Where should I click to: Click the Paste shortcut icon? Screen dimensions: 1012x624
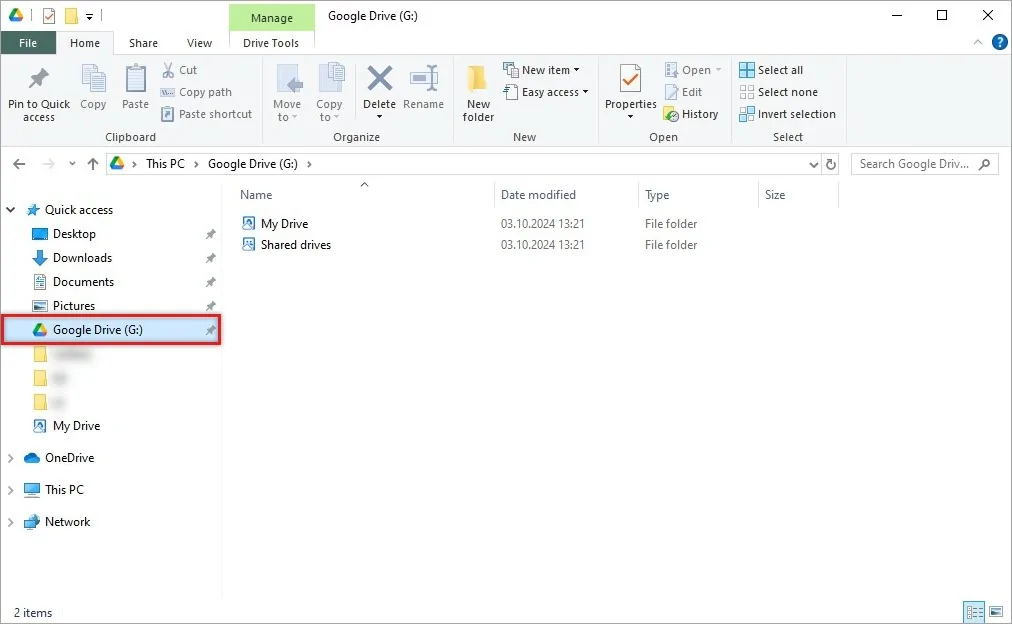coord(206,113)
